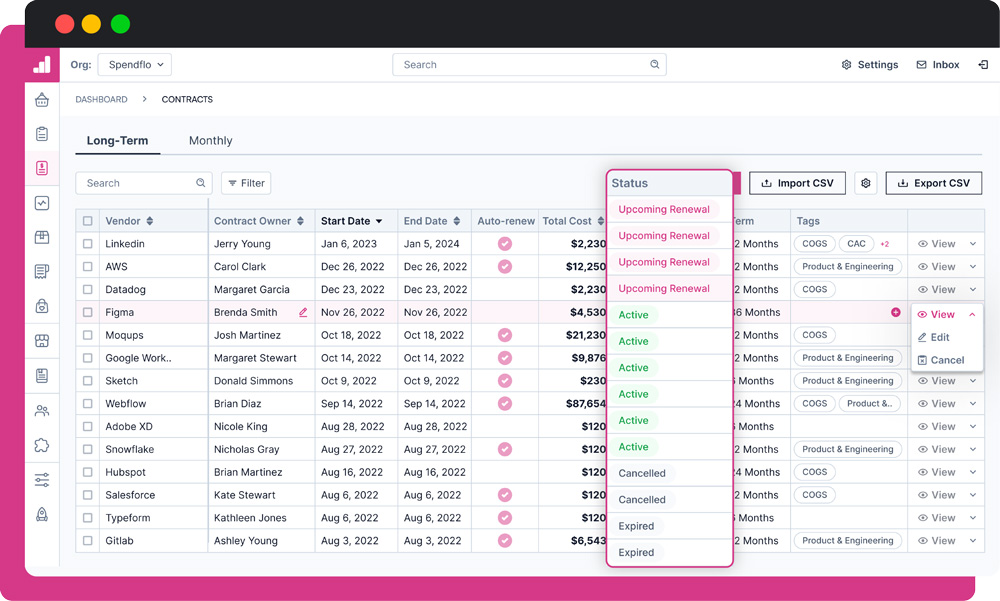Sort by End Date column arrows
The height and width of the screenshot is (601, 1000).
(457, 221)
